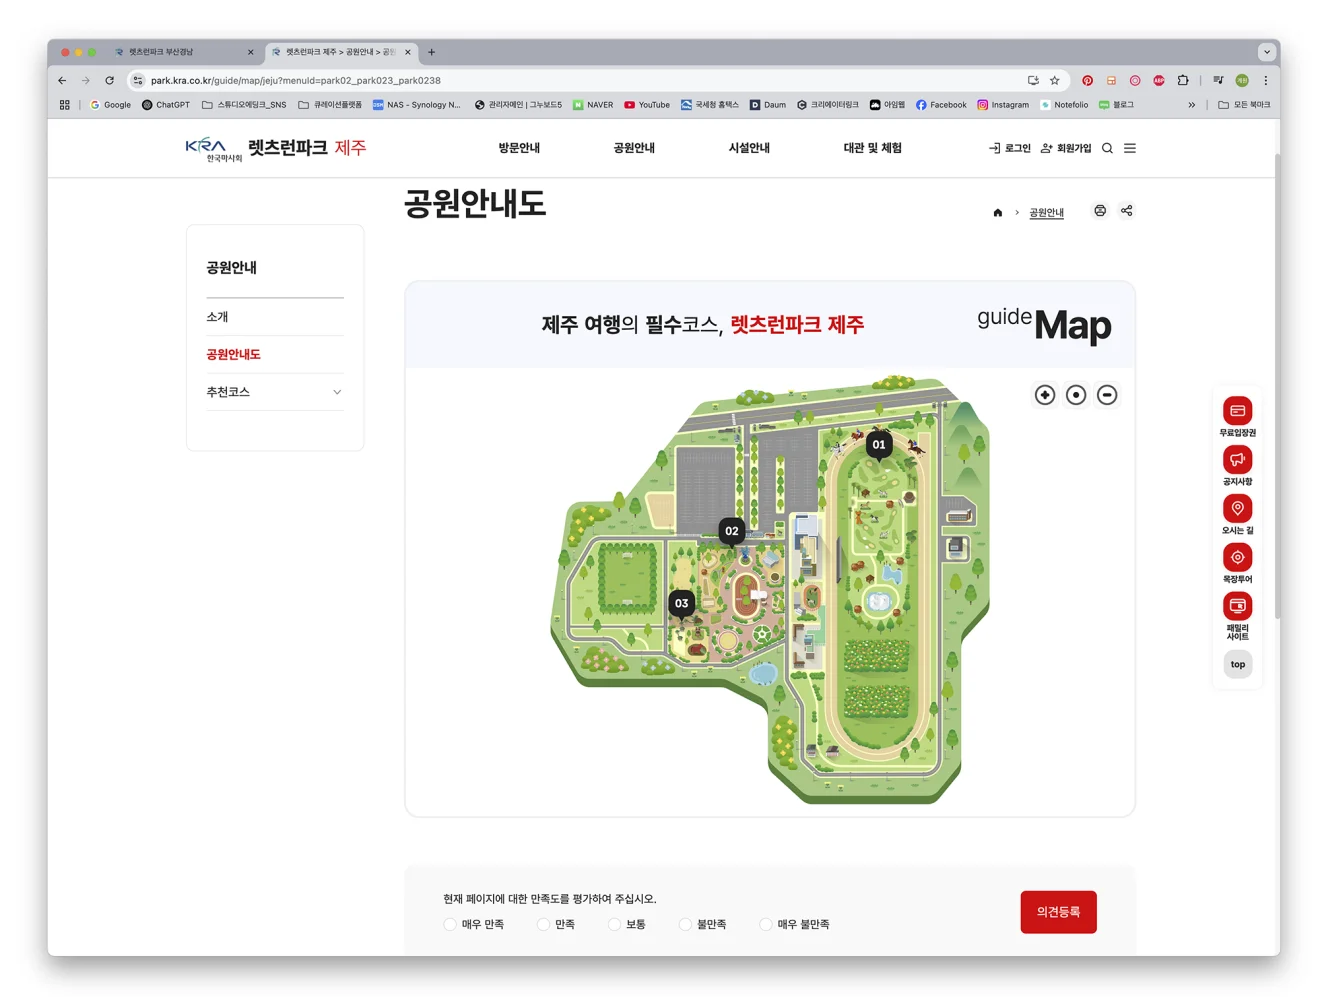Screen dimensions: 1320x997
Task: Bookmark this page with the star icon
Action: tap(1054, 80)
